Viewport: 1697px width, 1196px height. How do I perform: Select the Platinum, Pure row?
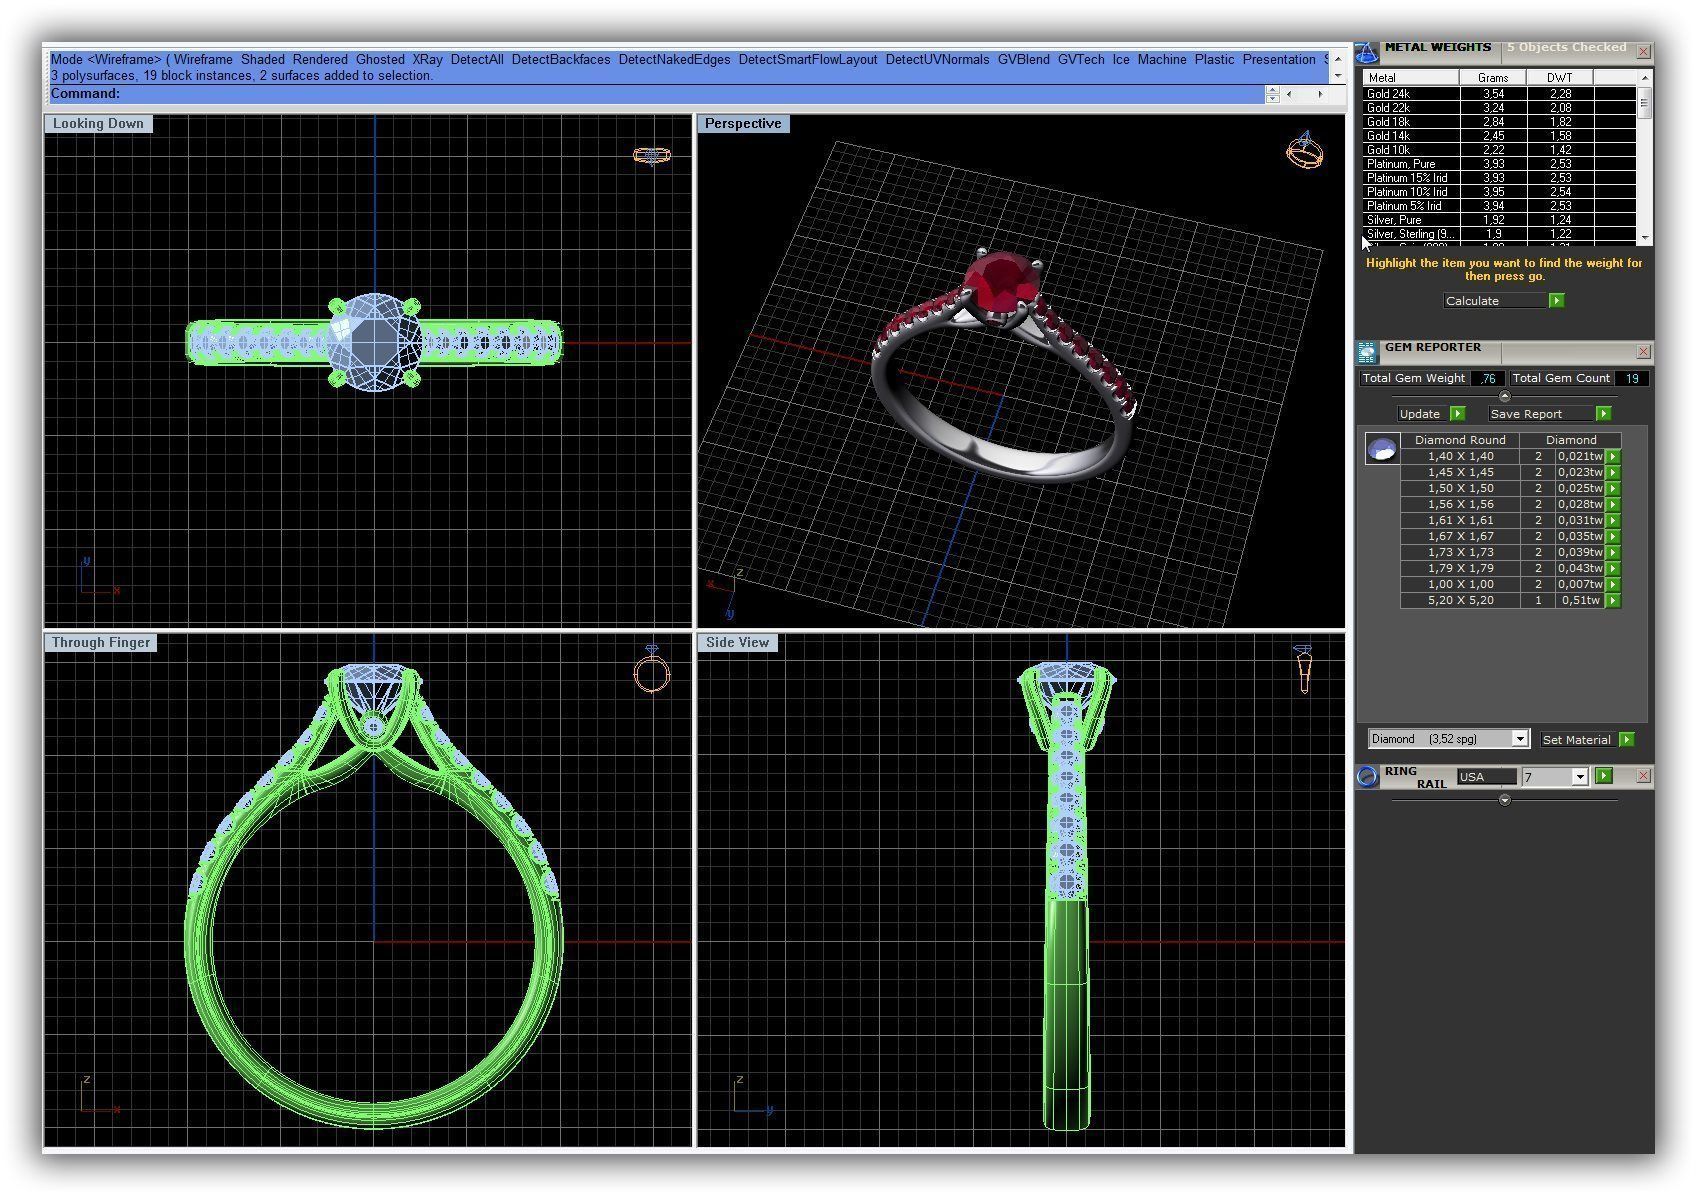tap(1499, 164)
